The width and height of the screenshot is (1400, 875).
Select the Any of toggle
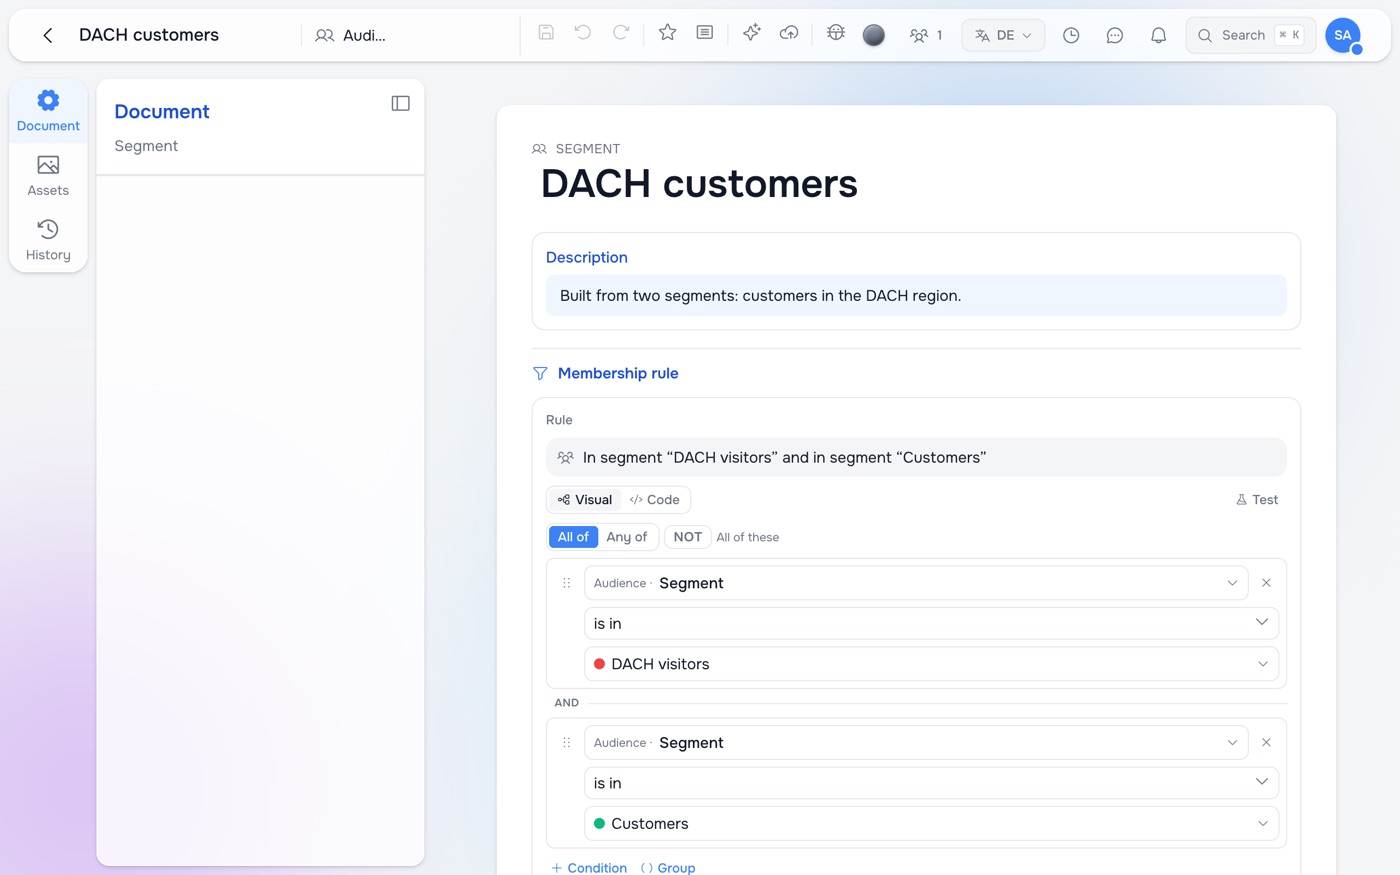coord(627,537)
